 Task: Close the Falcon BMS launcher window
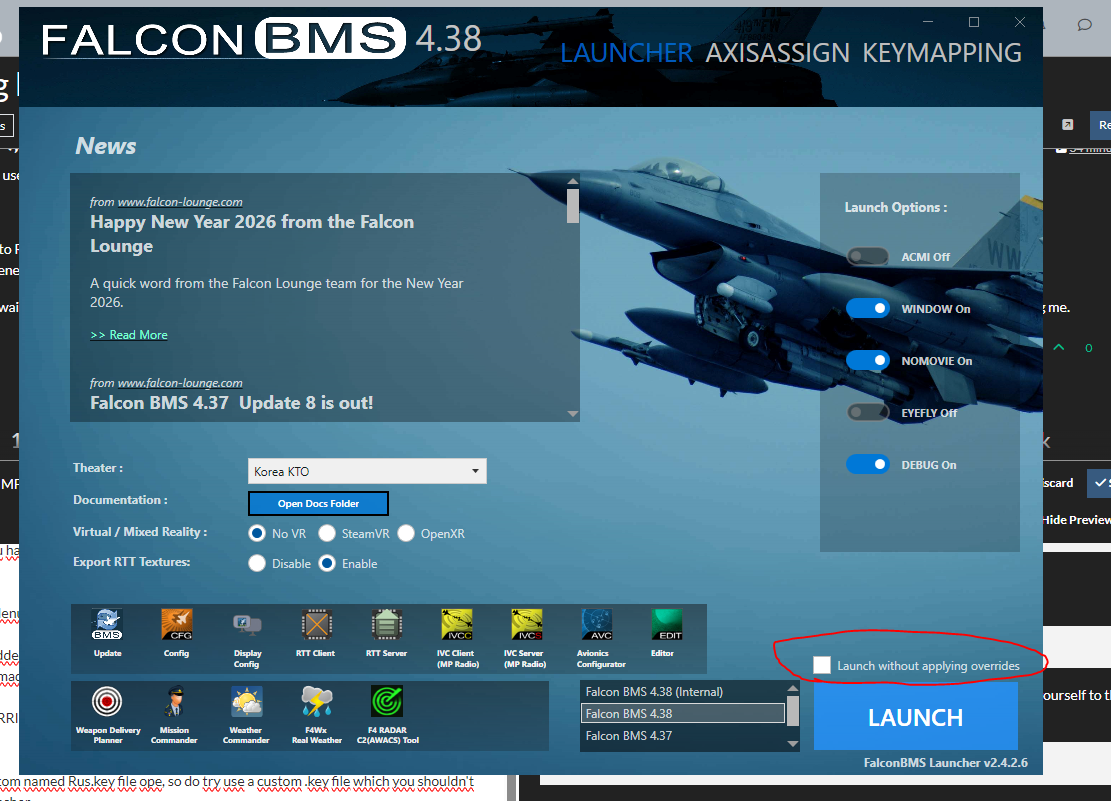pos(1020,22)
